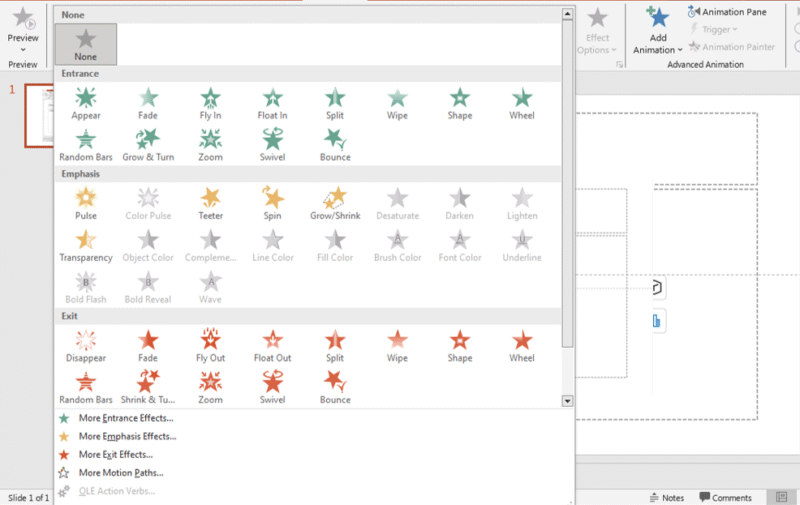Select the Disappear exit animation
800x505 pixels.
(86, 346)
